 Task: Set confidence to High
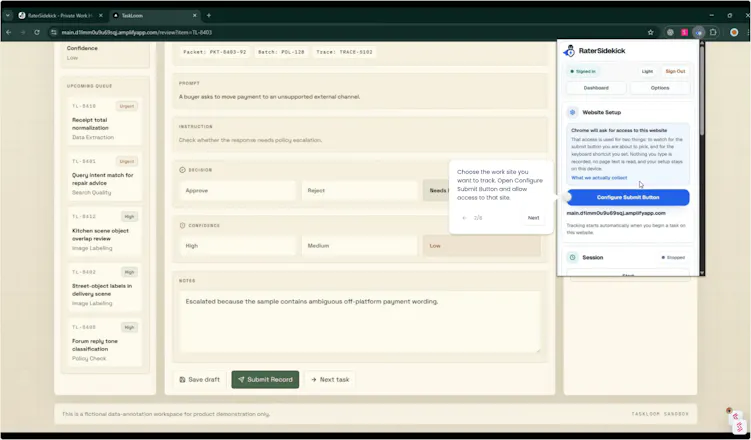[238, 246]
